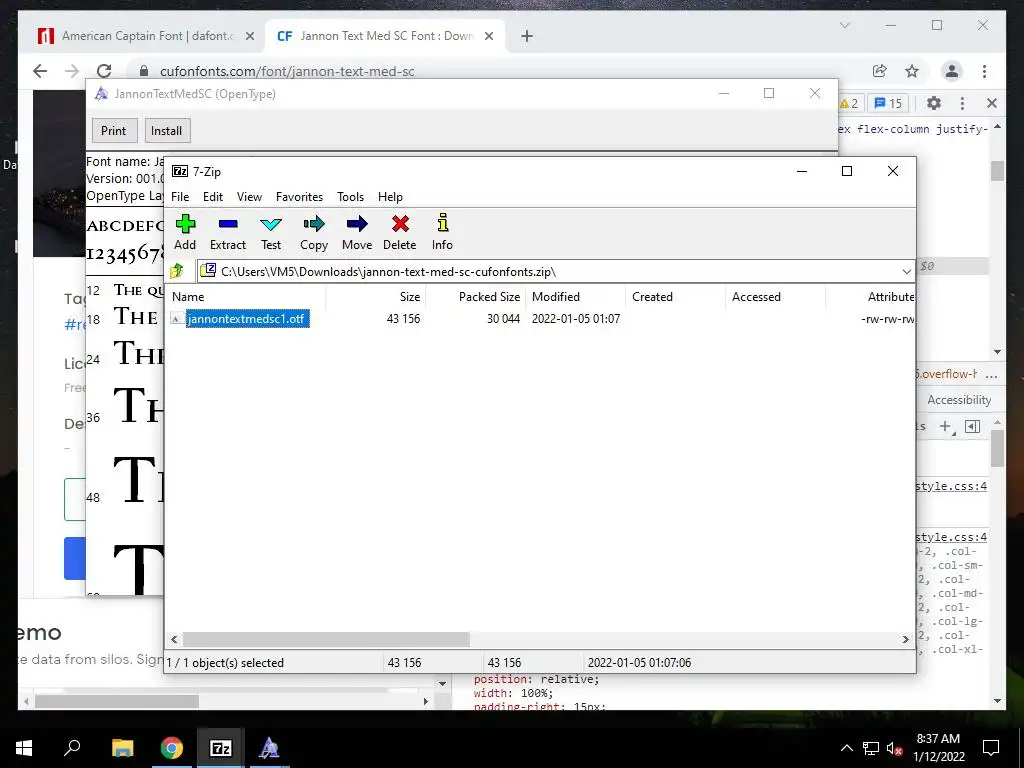Open the View menu in 7-Zip

click(249, 197)
